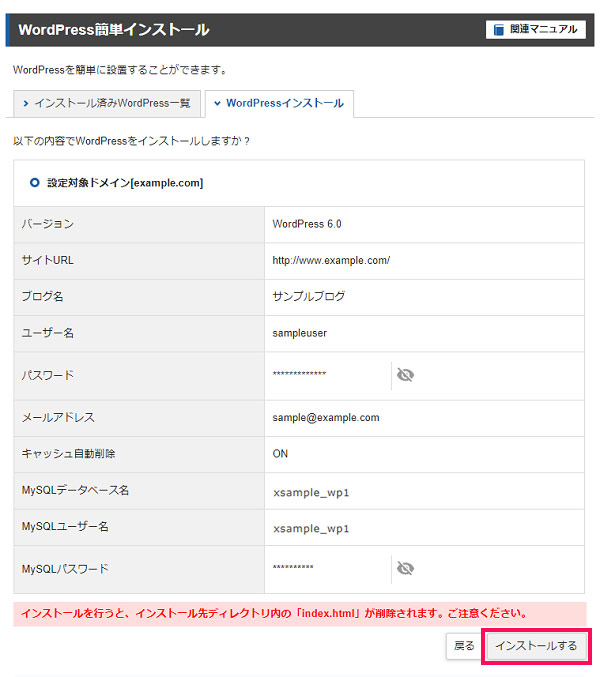The height and width of the screenshot is (677, 600).
Task: Click the circle icon beside 設定対象ドメイン
Action: (x=35, y=183)
